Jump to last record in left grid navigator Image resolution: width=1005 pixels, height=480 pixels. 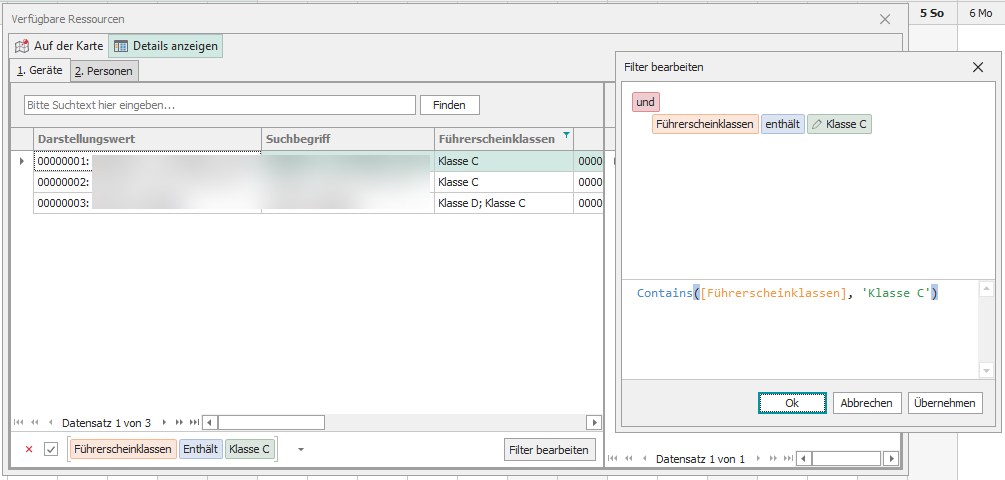[x=194, y=423]
